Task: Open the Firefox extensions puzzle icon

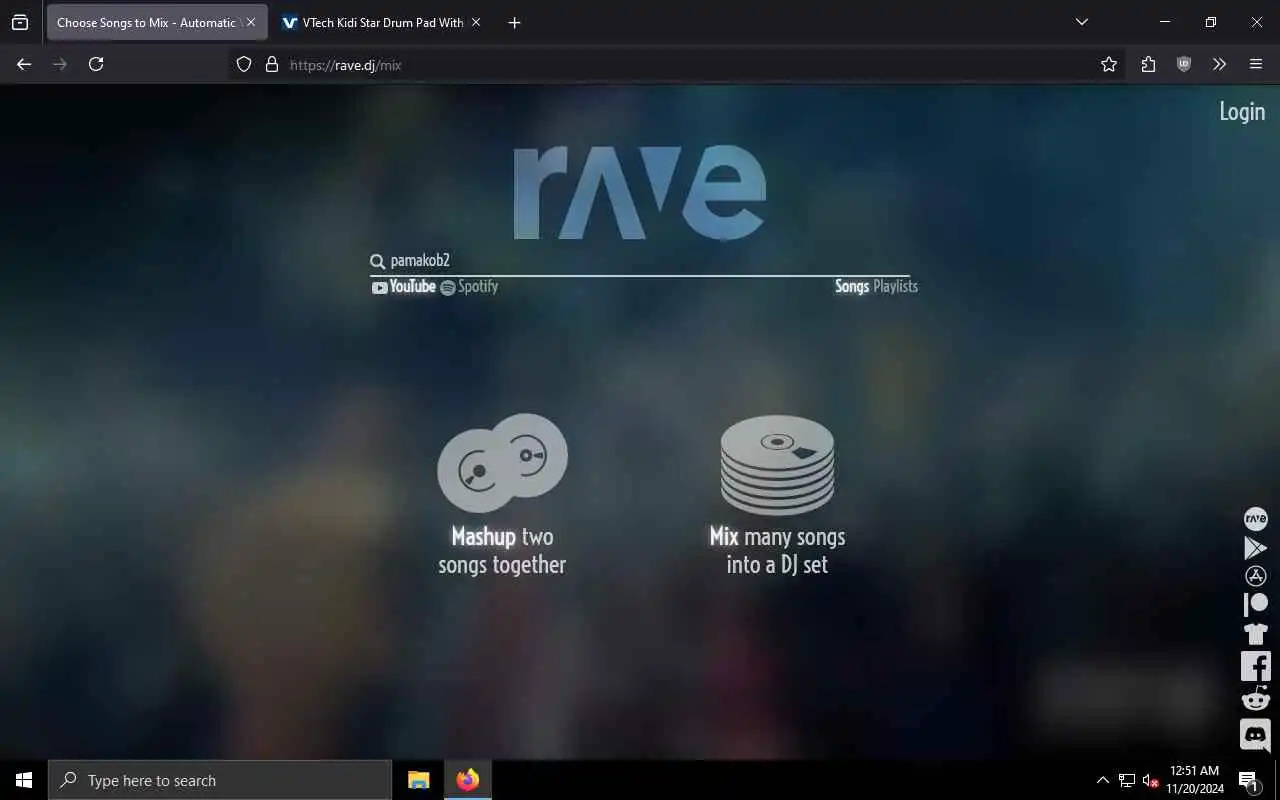Action: tap(1148, 64)
